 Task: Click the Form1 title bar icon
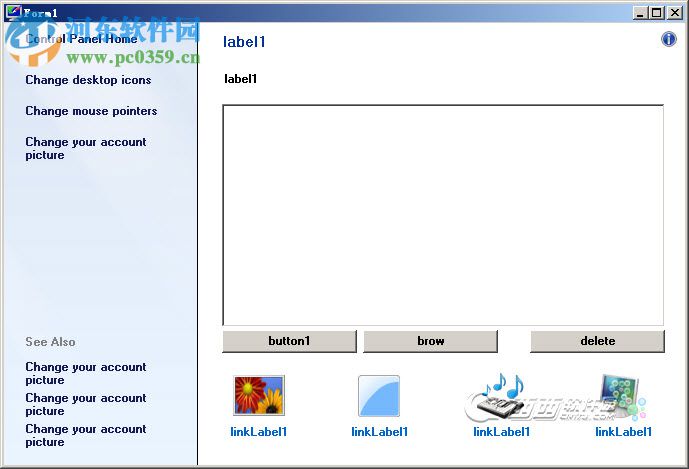click(x=13, y=12)
